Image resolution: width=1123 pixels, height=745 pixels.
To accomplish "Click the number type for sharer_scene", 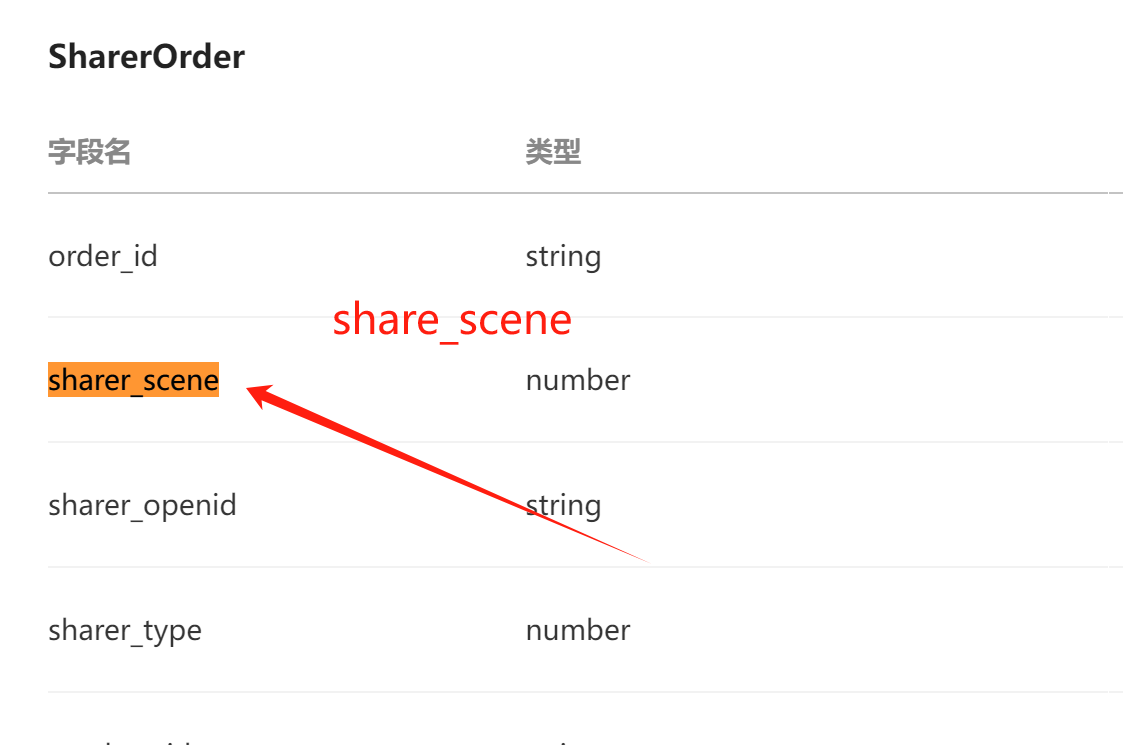I will pyautogui.click(x=578, y=380).
